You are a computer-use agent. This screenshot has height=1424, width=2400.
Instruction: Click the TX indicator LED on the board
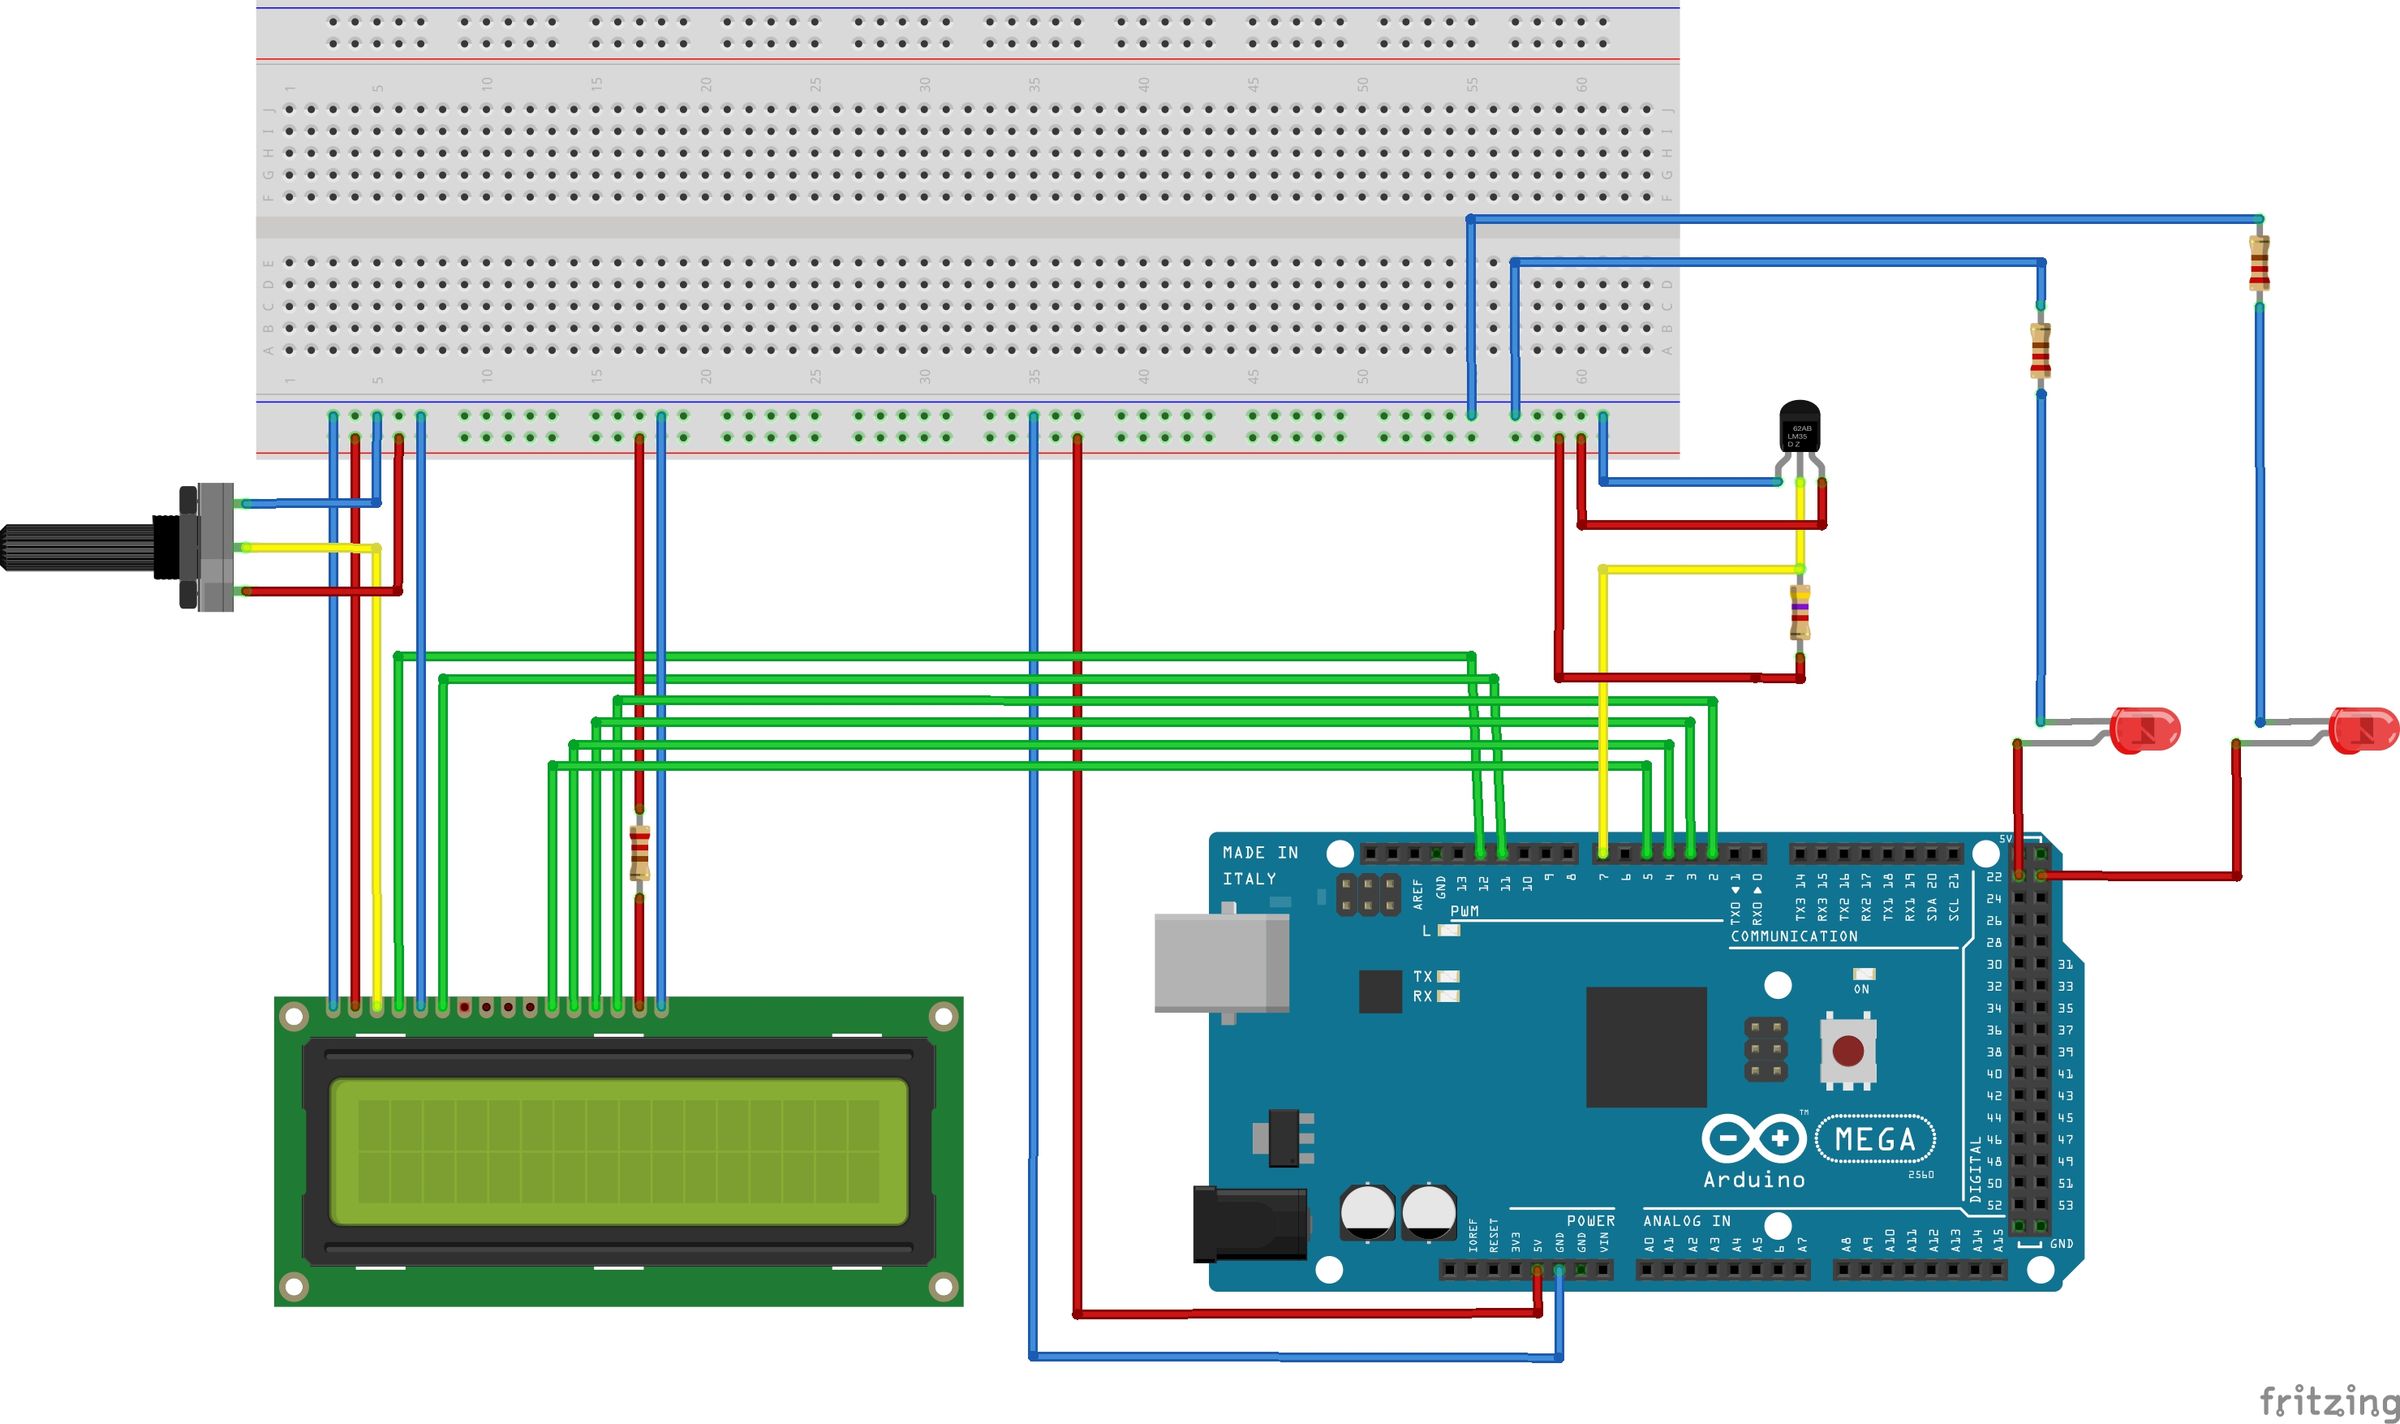1447,976
